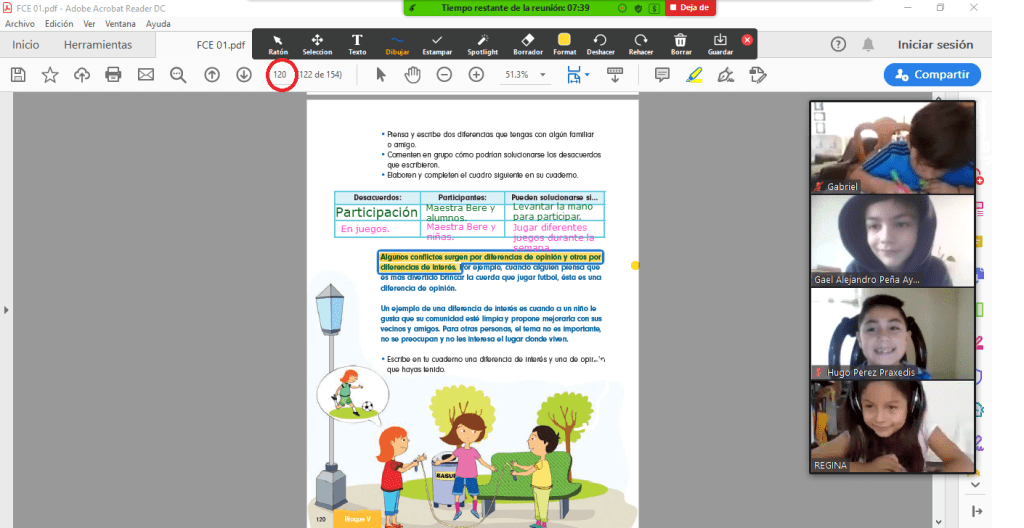Activate the hand pan tool
The image size is (1024, 528).
coord(412,75)
